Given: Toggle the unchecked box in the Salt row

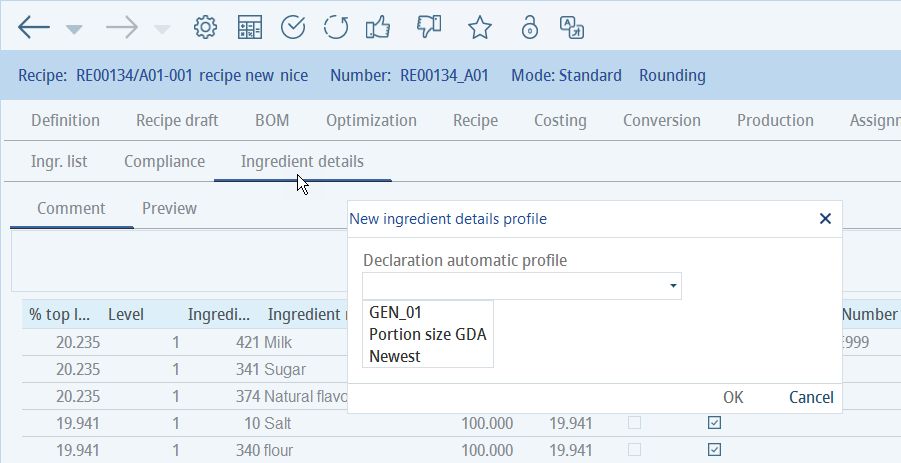Looking at the screenshot, I should point(634,423).
